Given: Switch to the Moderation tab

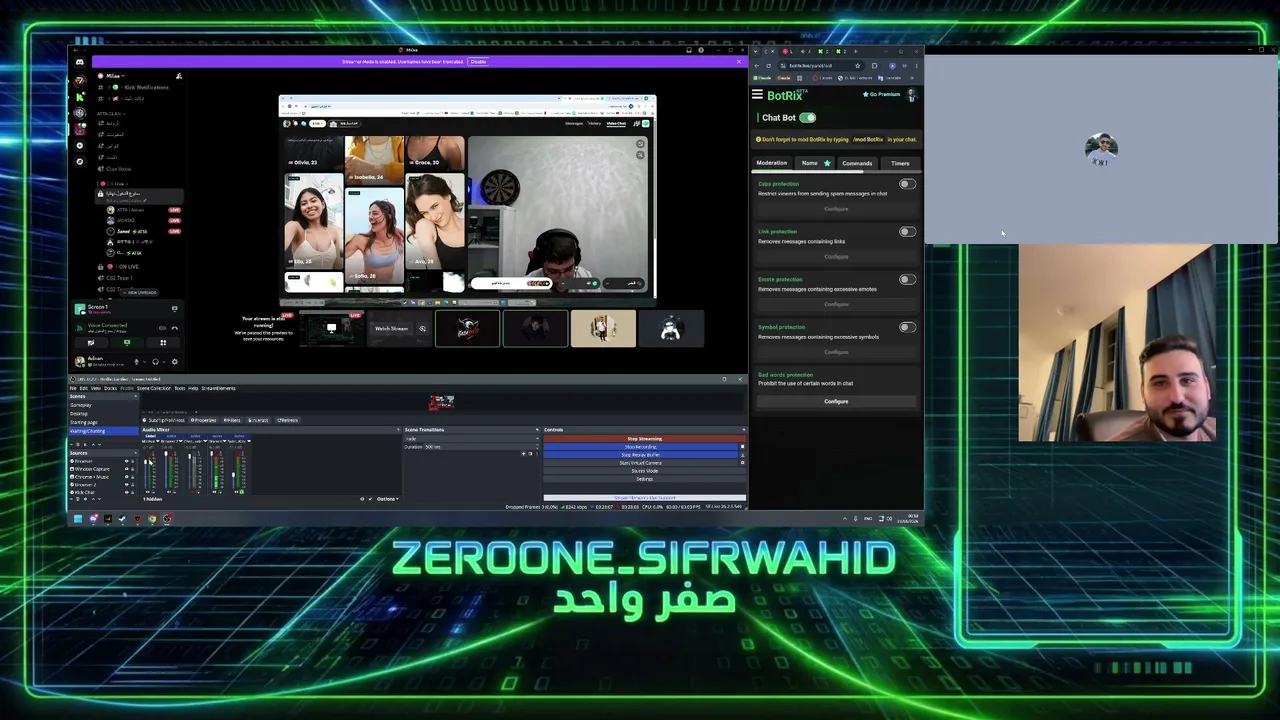Looking at the screenshot, I should click(772, 163).
